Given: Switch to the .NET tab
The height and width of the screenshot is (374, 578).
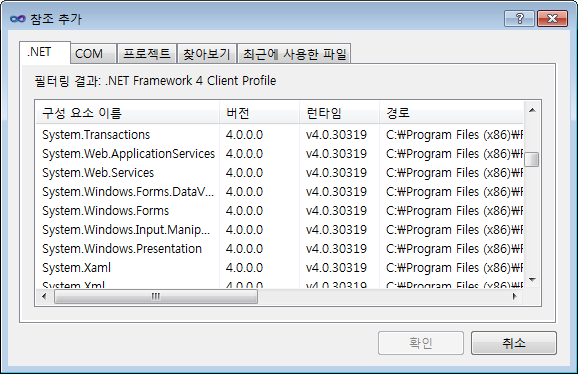Looking at the screenshot, I should point(45,52).
